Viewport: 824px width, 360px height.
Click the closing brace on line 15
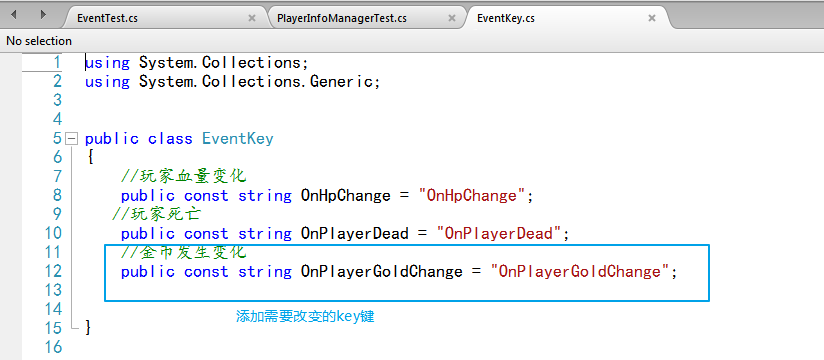pos(88,328)
